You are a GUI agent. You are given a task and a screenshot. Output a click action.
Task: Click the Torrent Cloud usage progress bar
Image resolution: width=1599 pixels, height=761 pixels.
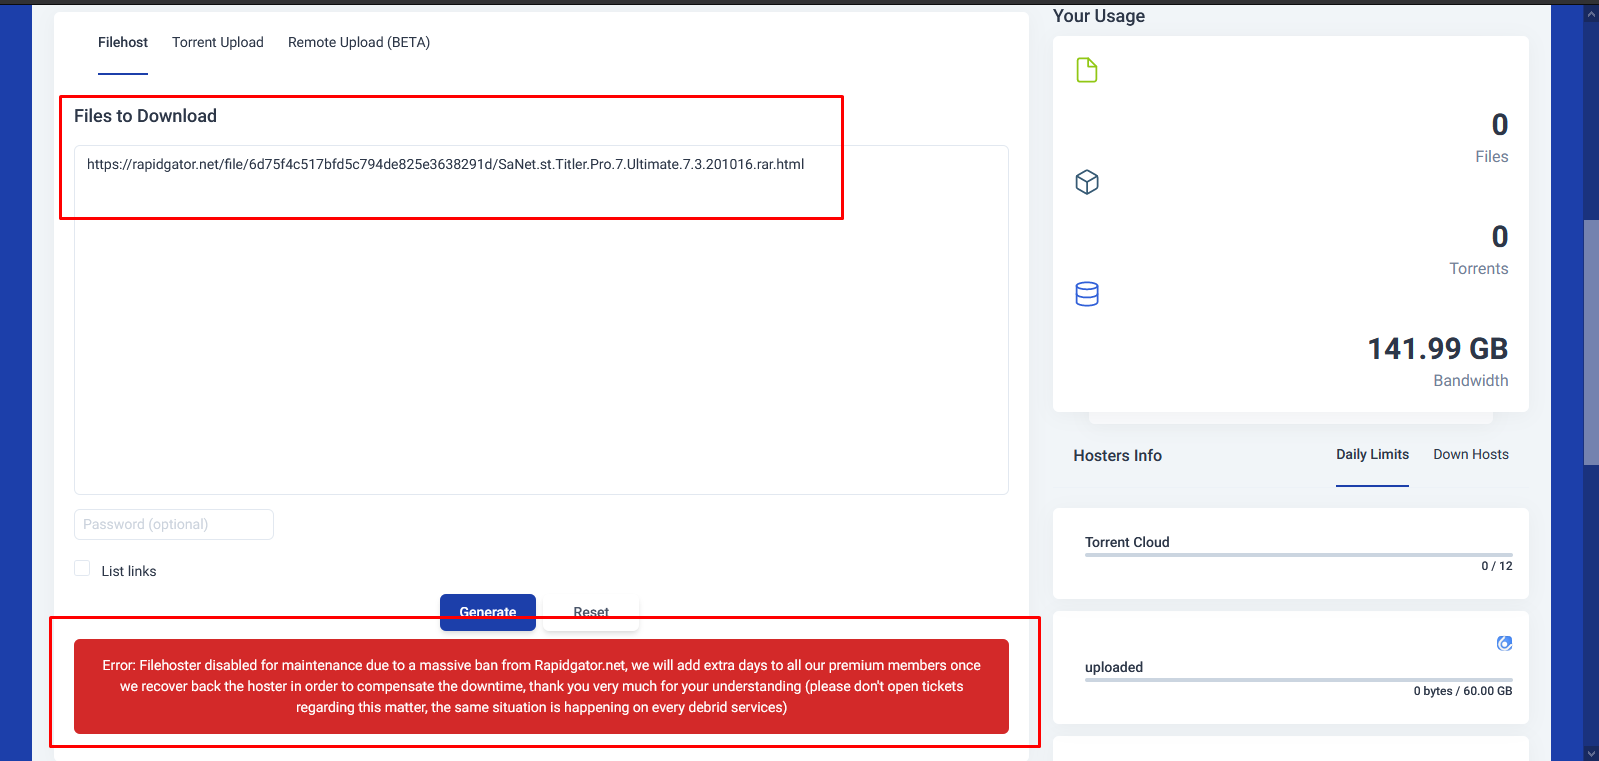[x=1299, y=555]
